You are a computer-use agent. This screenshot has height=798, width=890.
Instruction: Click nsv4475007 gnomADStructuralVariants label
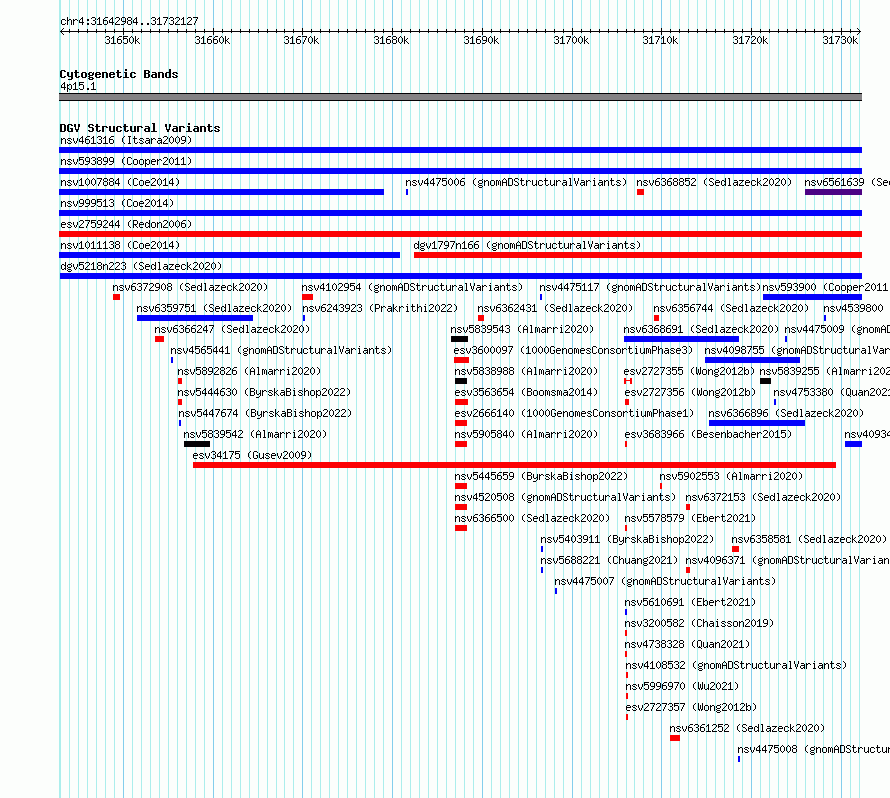point(665,581)
